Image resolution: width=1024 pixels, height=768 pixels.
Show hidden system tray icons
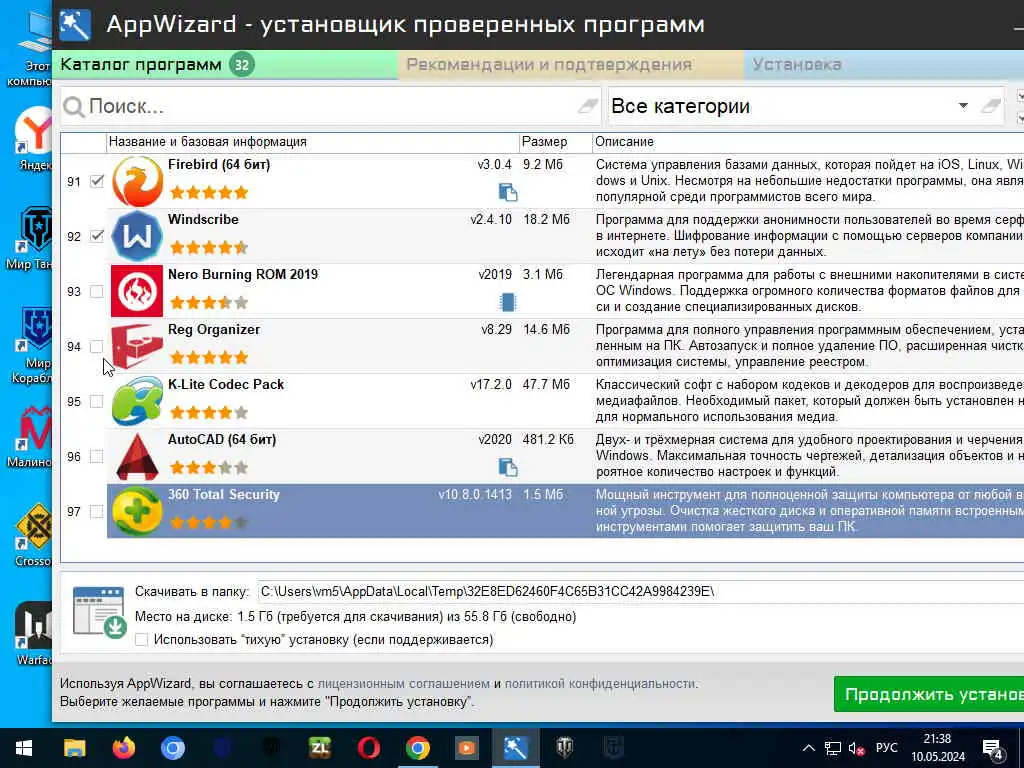click(808, 748)
